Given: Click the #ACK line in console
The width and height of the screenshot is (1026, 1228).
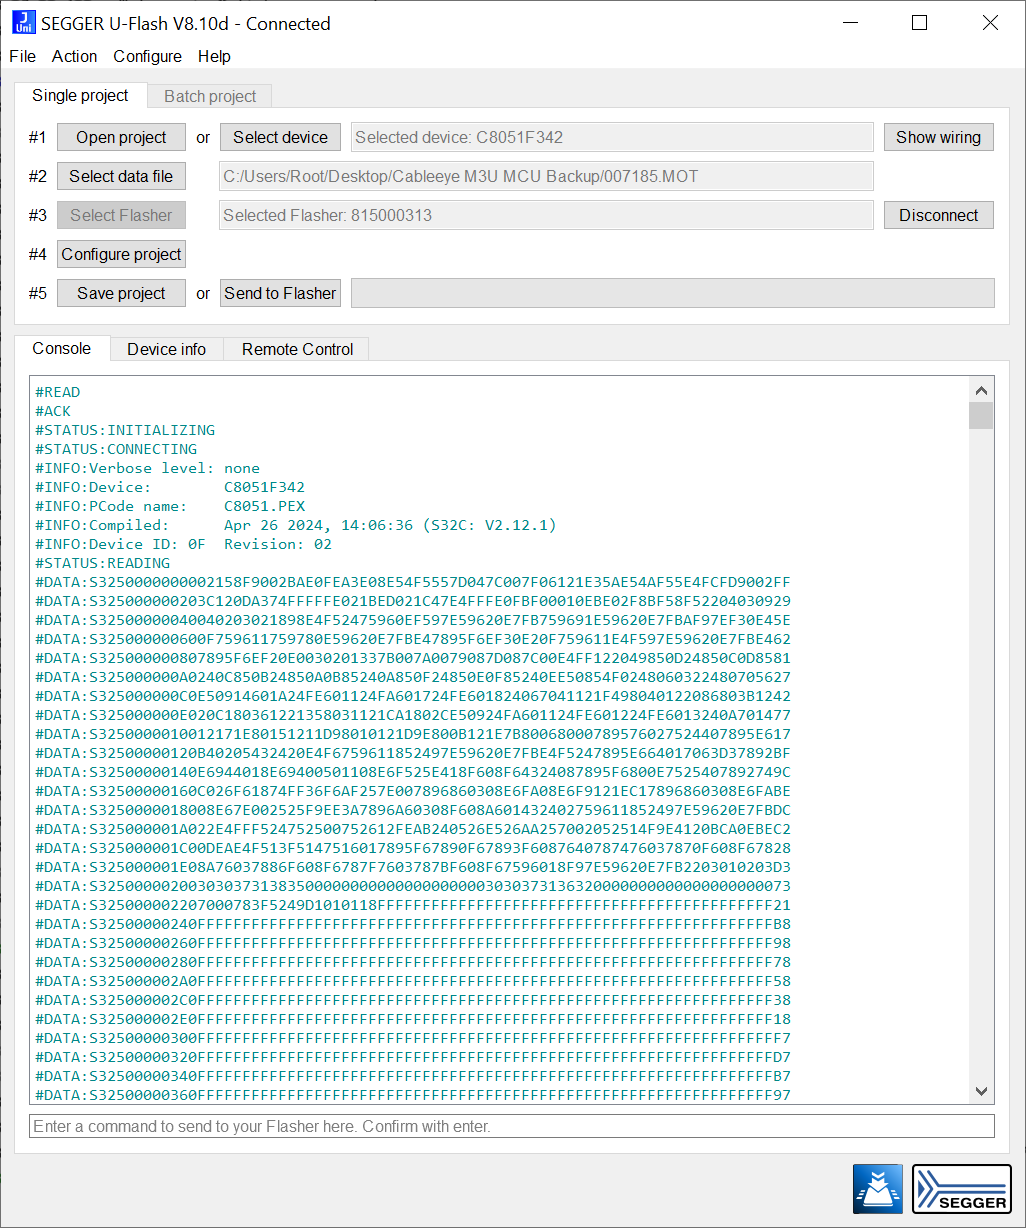Looking at the screenshot, I should click(53, 411).
